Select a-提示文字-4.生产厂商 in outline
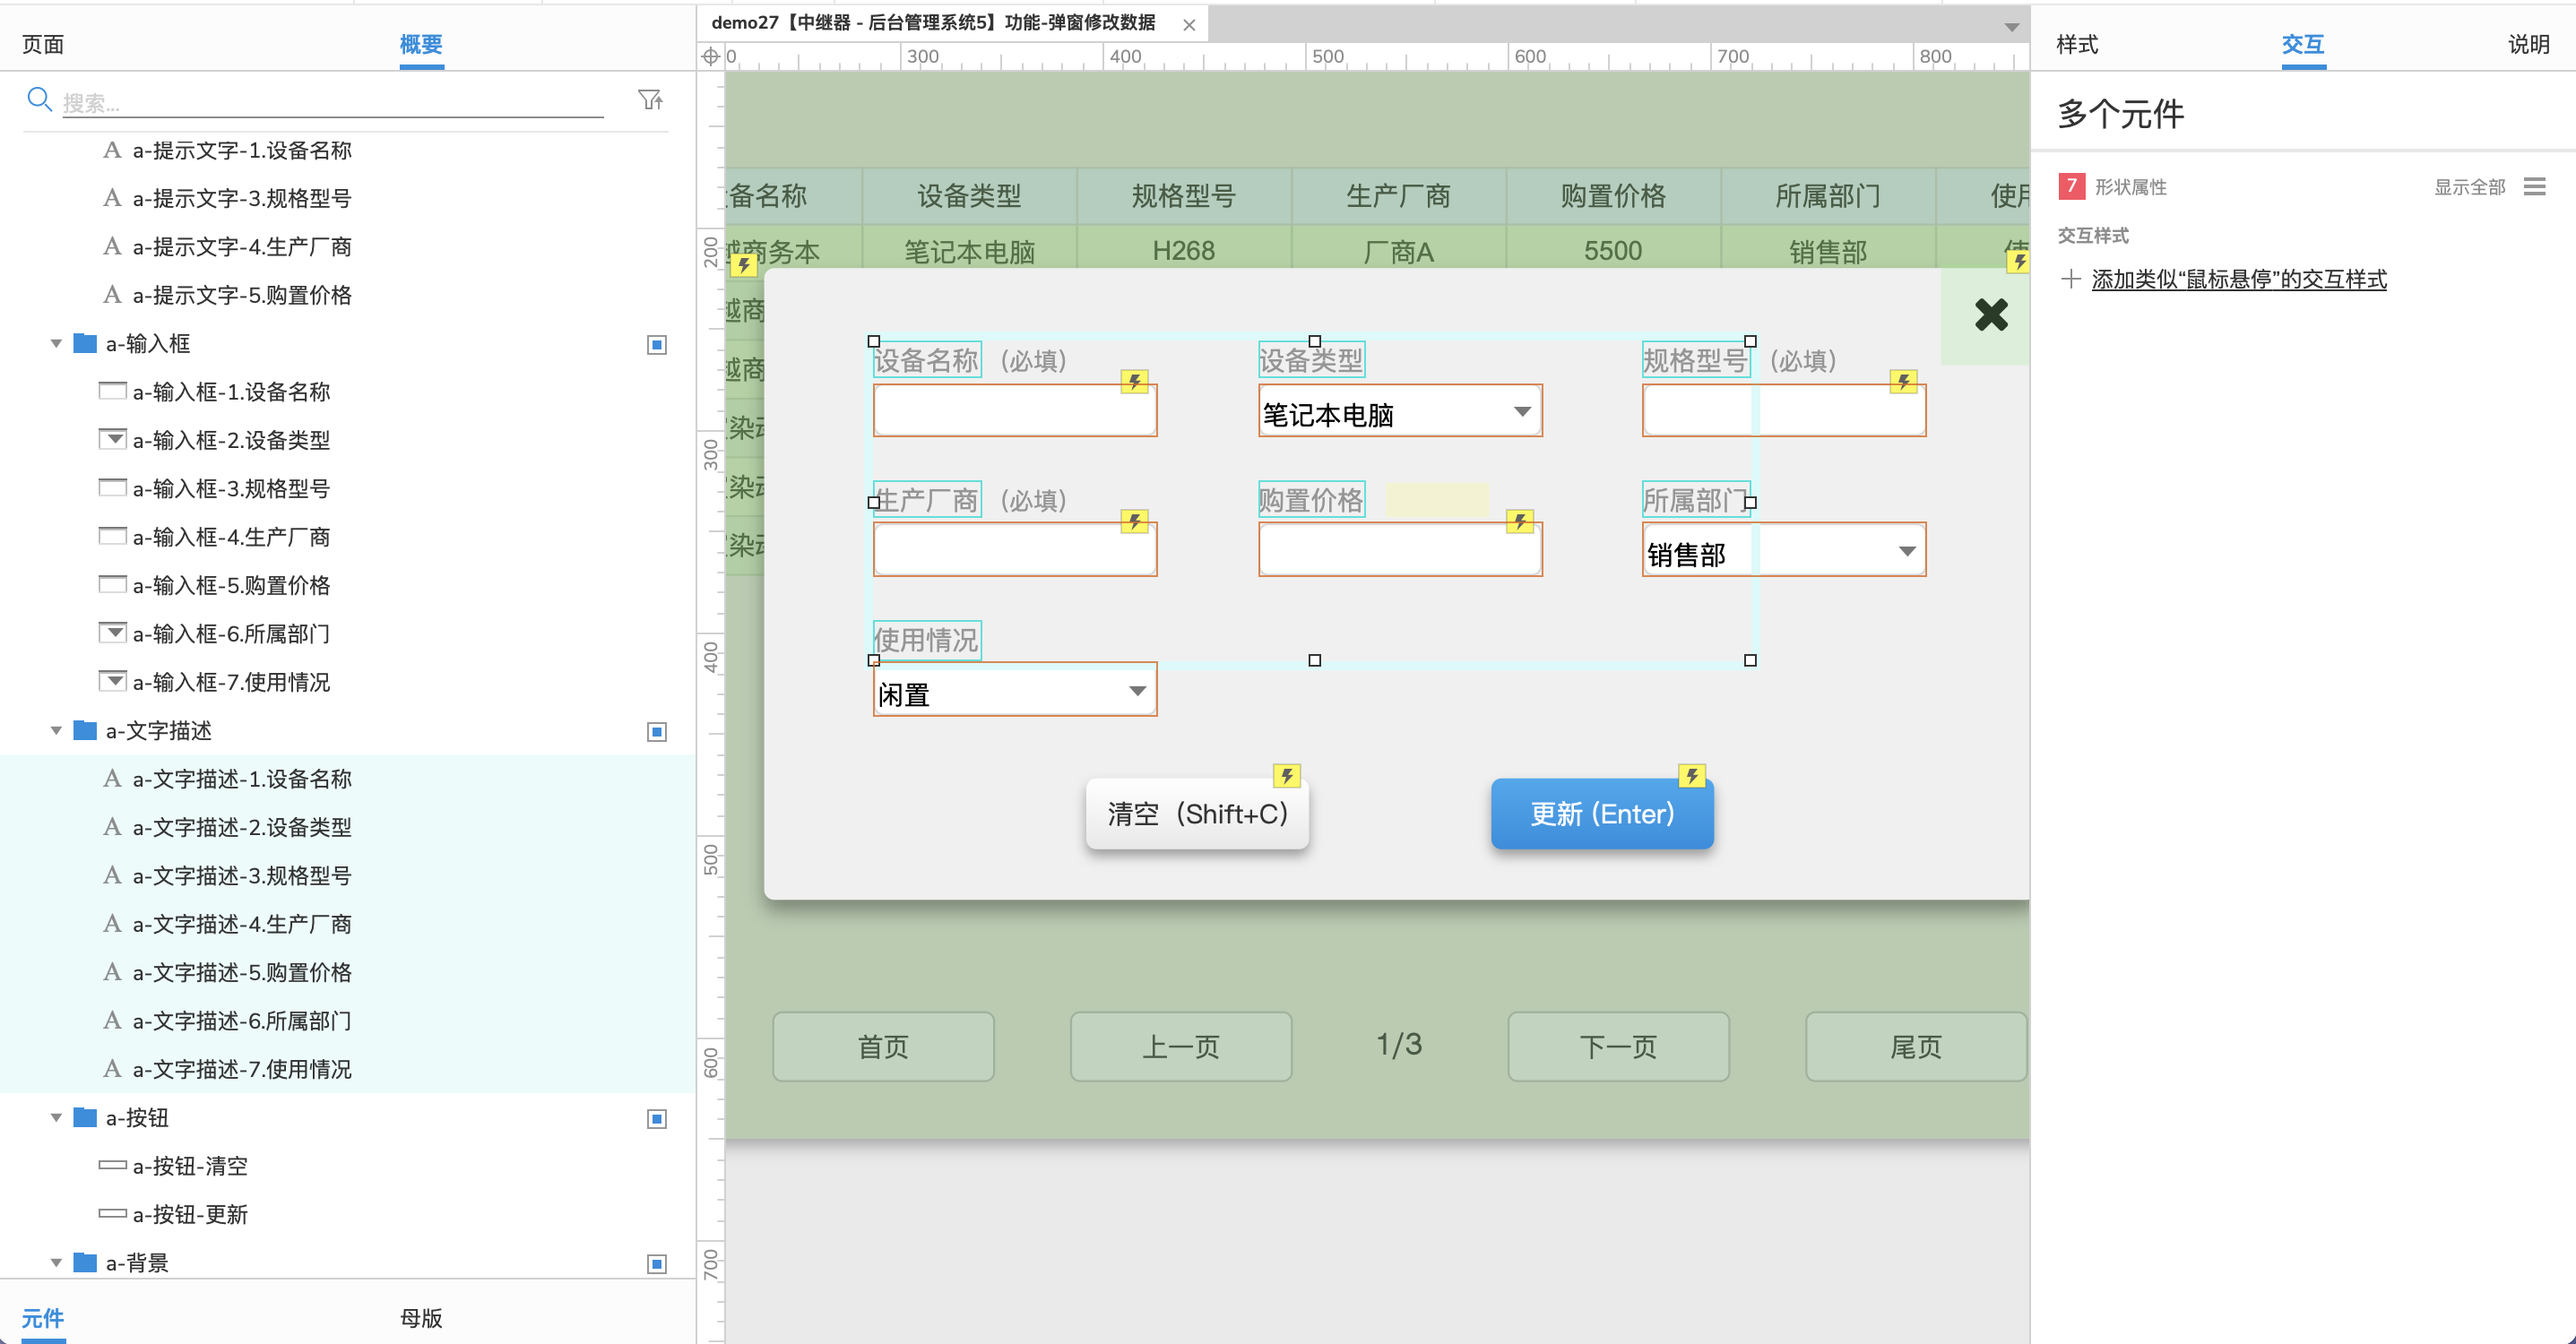 click(242, 246)
